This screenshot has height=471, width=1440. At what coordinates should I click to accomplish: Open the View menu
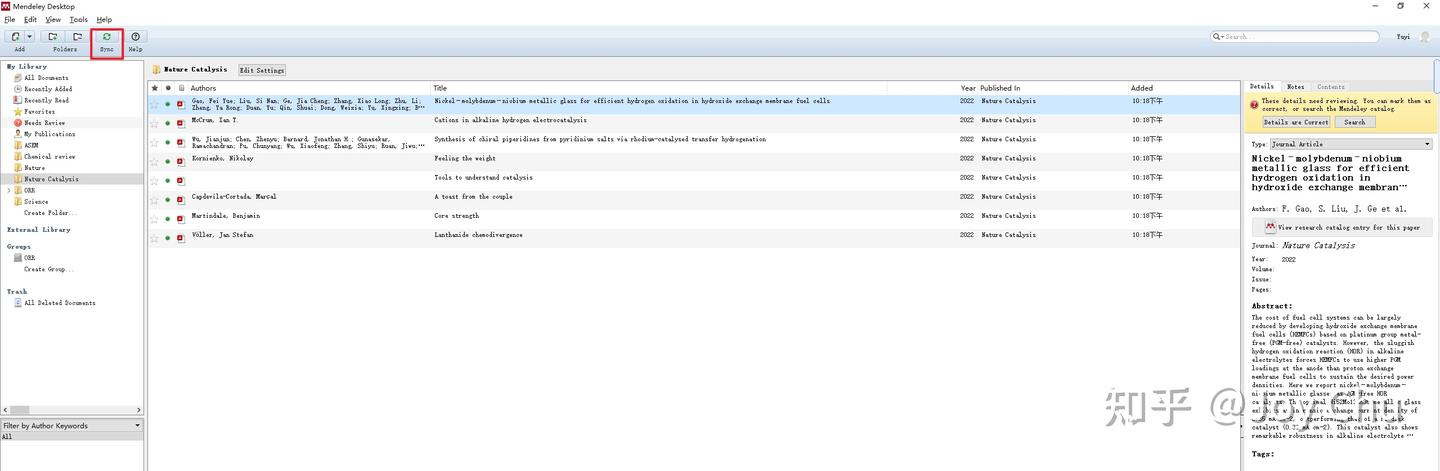tap(53, 19)
